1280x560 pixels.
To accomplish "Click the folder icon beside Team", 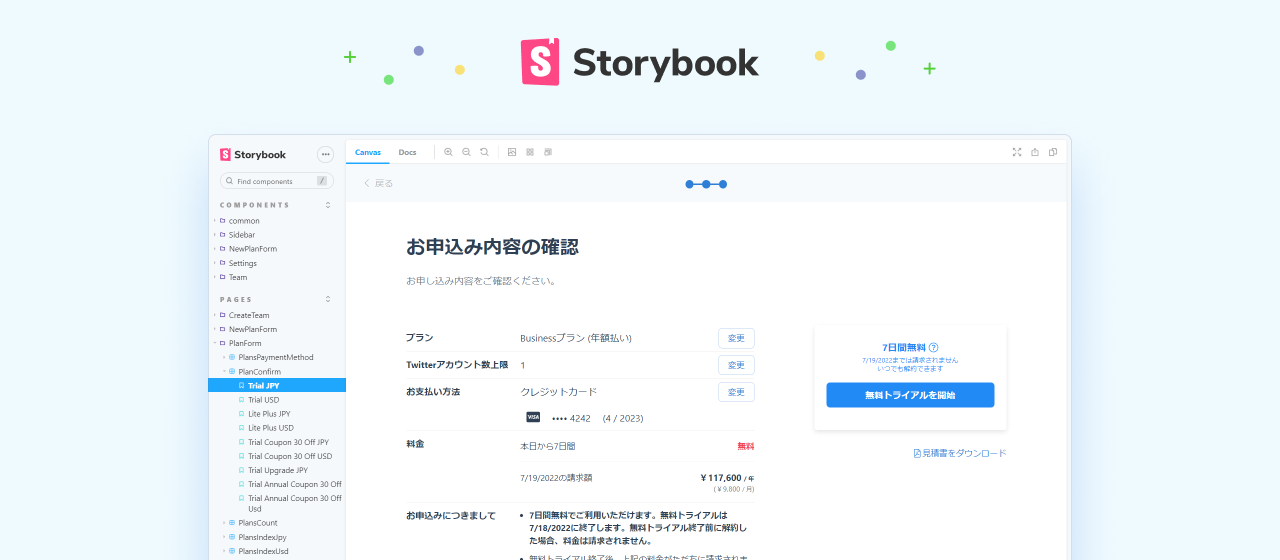I will [x=222, y=277].
